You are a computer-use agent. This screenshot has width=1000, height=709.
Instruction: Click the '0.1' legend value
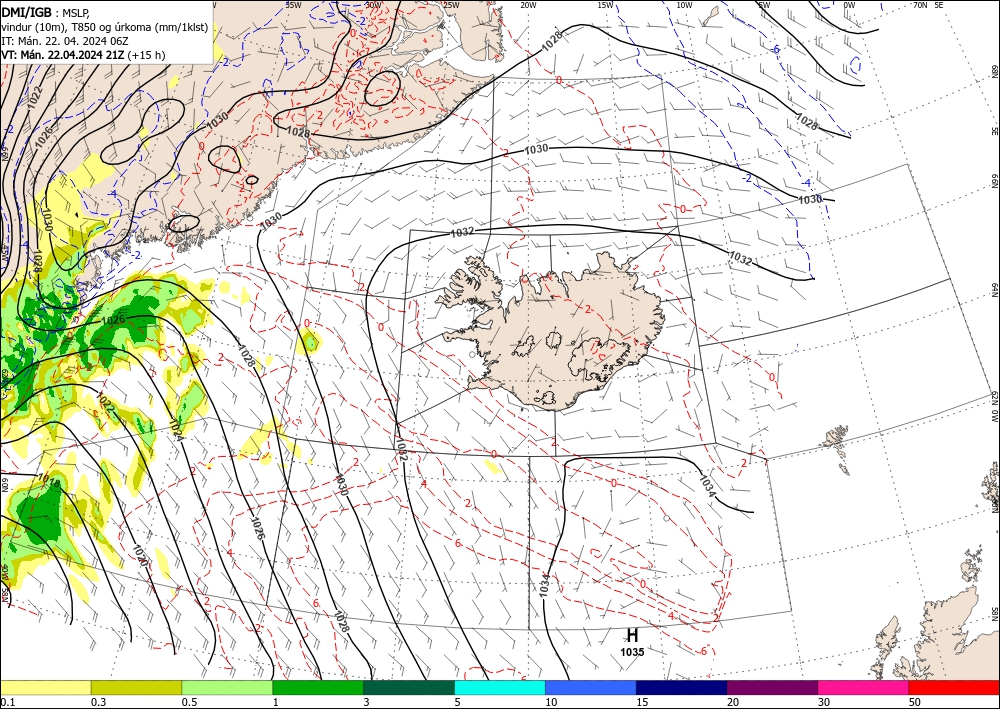7,702
